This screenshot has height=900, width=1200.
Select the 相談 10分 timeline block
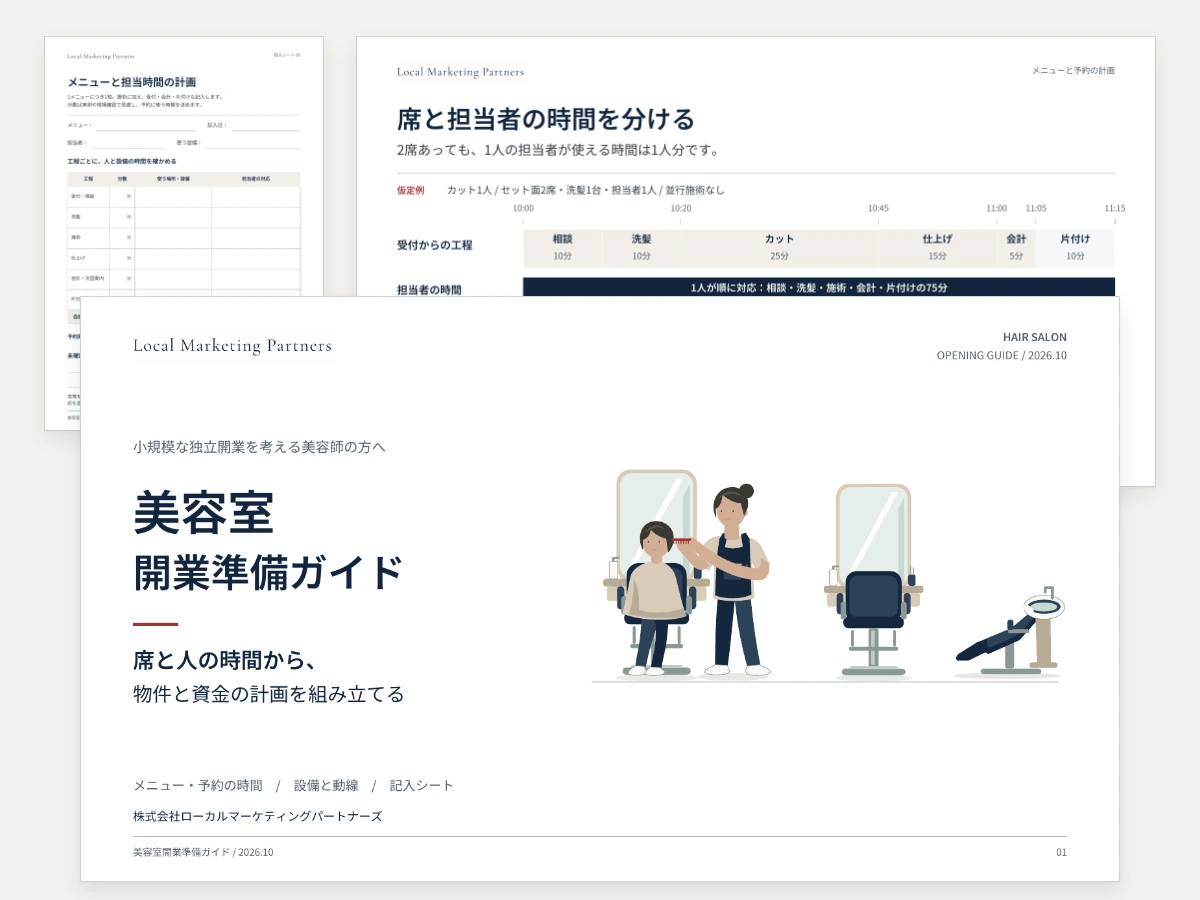point(562,248)
